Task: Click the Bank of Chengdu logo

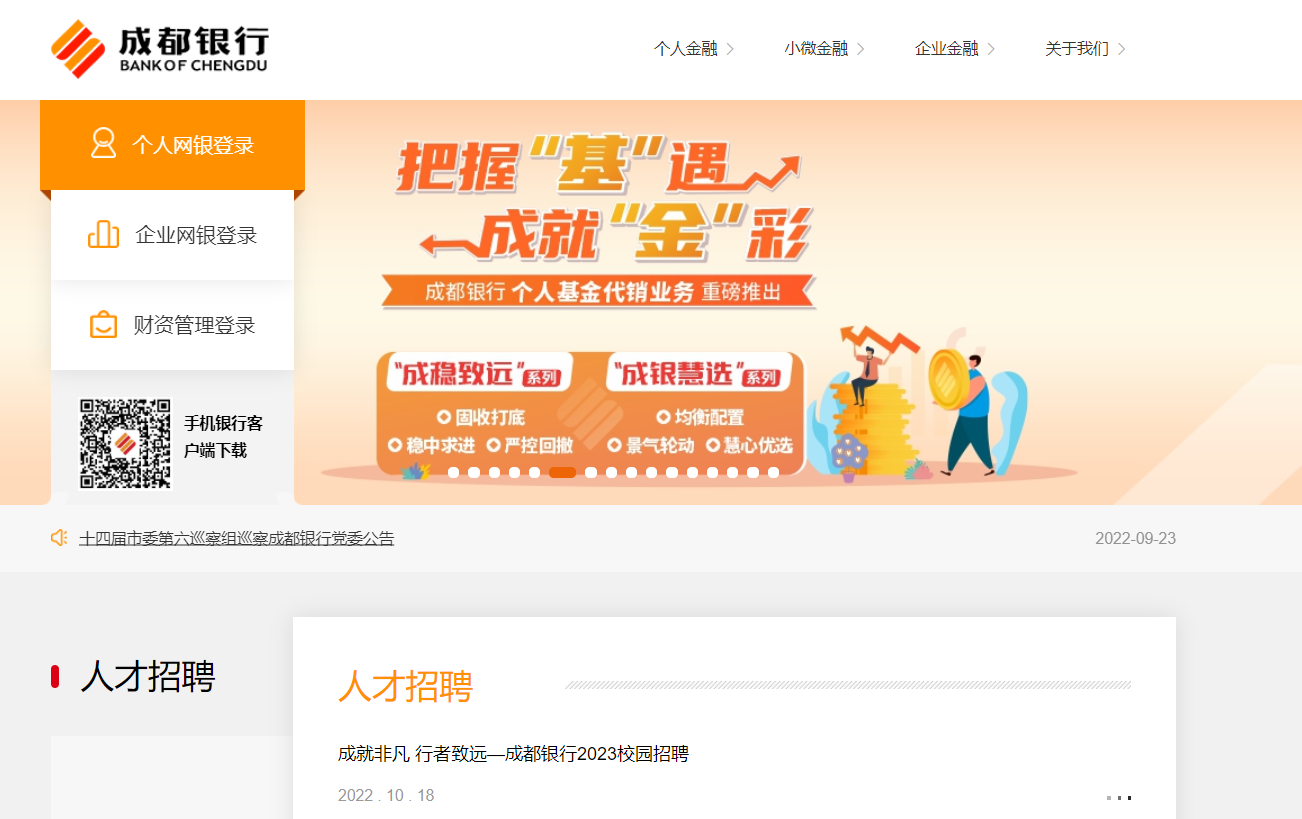Action: [x=160, y=49]
